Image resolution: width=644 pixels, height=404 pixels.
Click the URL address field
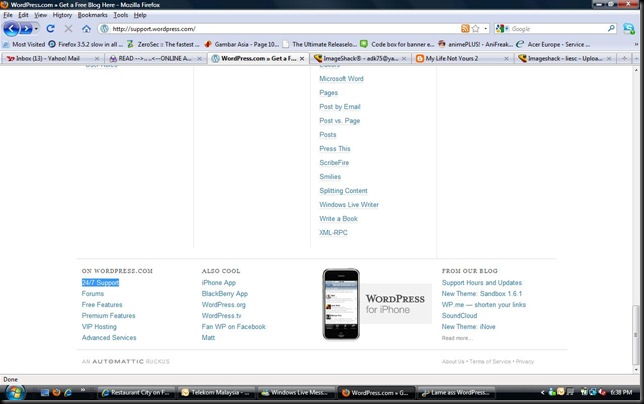click(x=284, y=29)
